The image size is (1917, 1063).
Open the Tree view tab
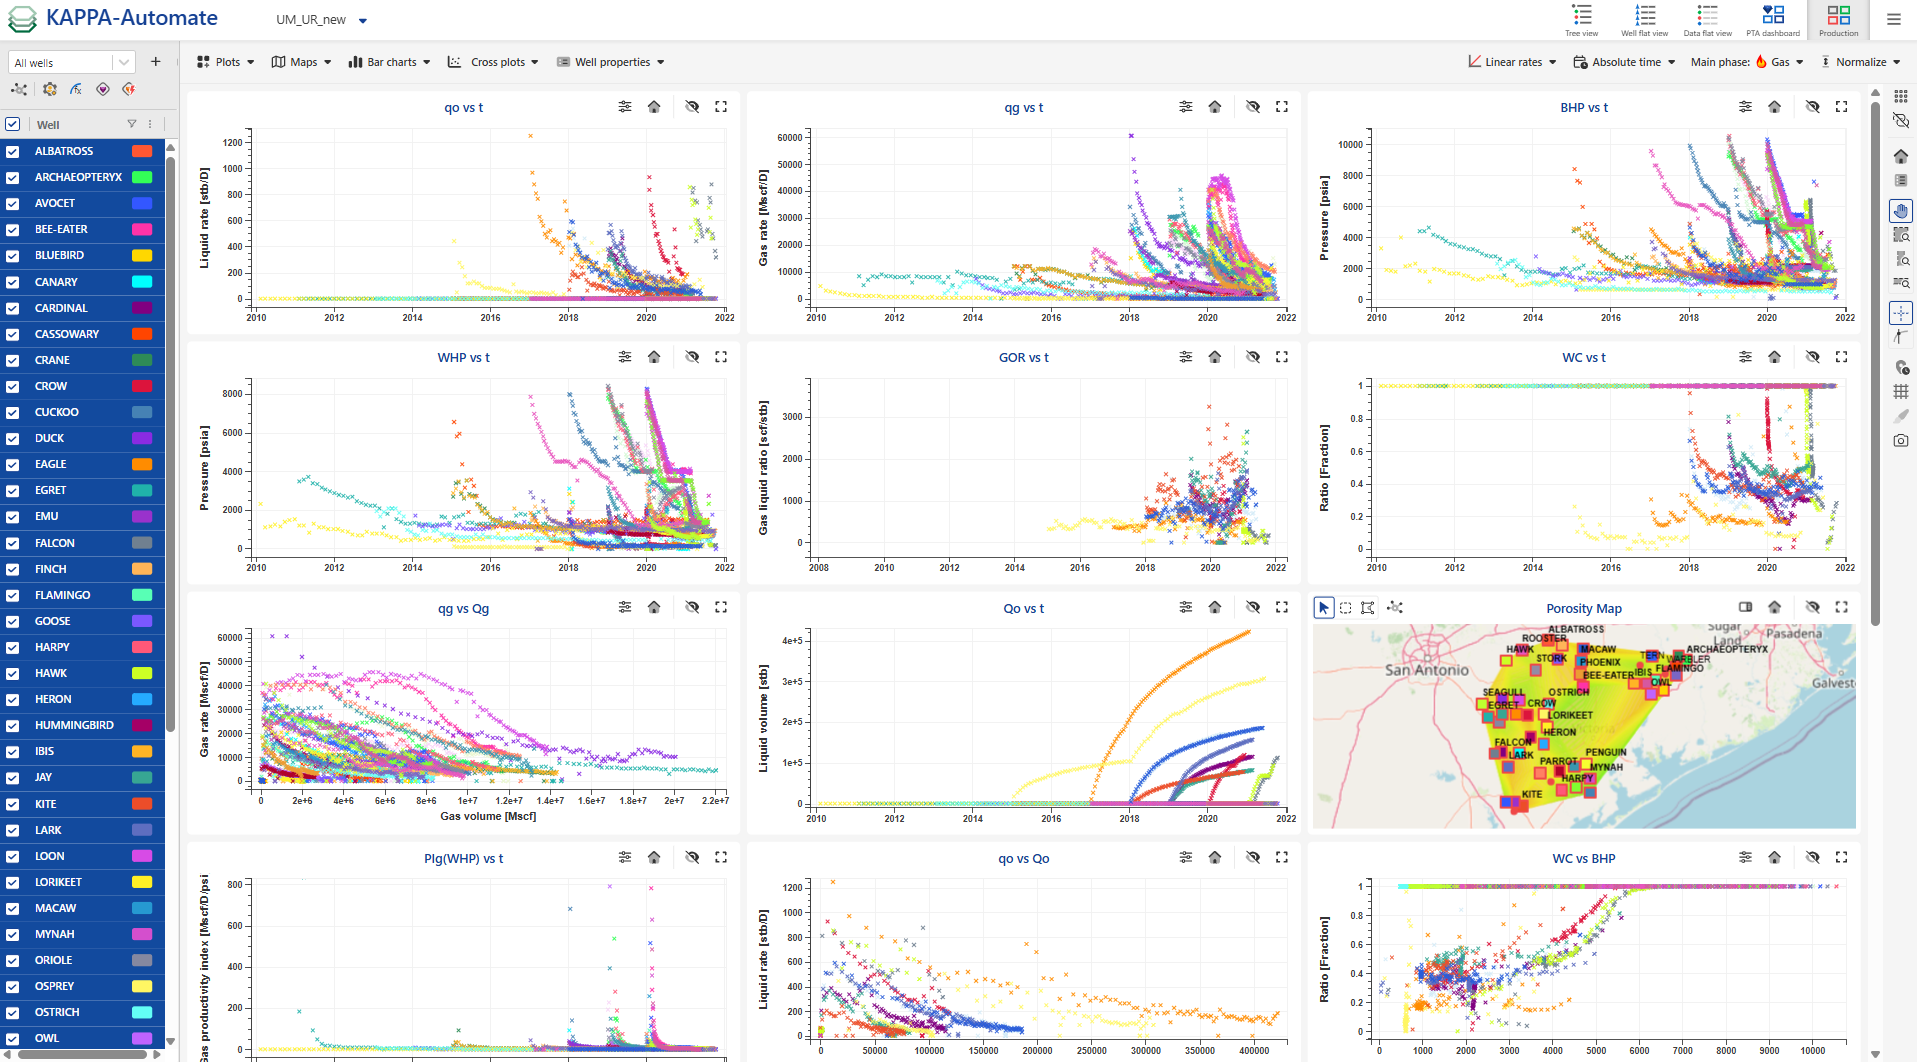coord(1581,20)
